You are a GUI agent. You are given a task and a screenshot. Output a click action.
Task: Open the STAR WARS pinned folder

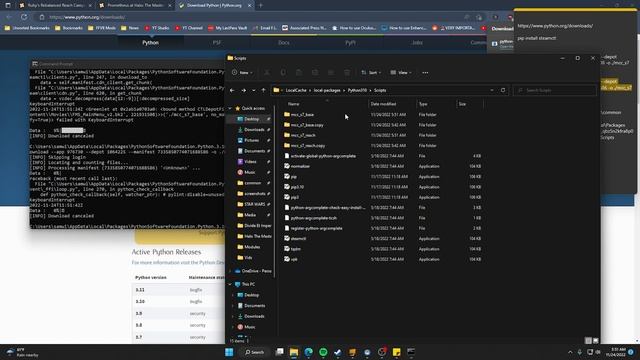[x=254, y=204]
